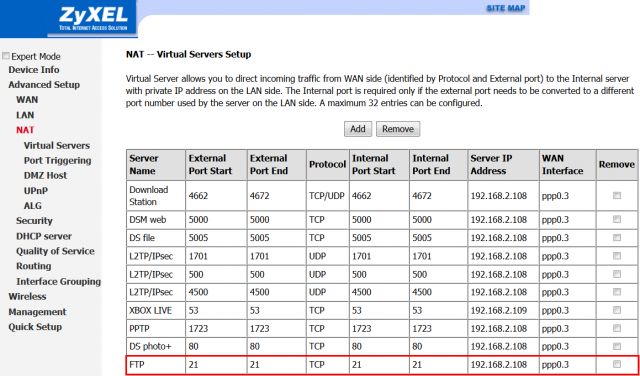This screenshot has width=640, height=376.
Task: Click the 'Server IP Address' column header
Action: coord(502,165)
